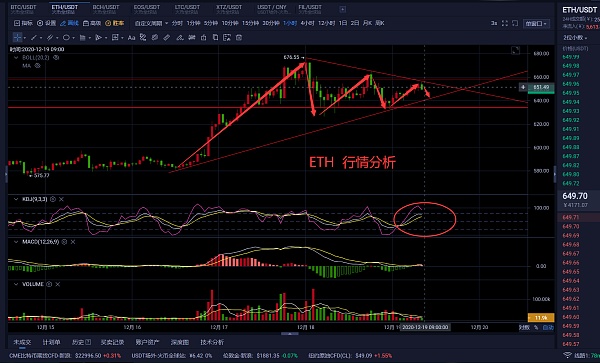
Task: Switch to the BTC/USDT tab
Action: pyautogui.click(x=23, y=9)
